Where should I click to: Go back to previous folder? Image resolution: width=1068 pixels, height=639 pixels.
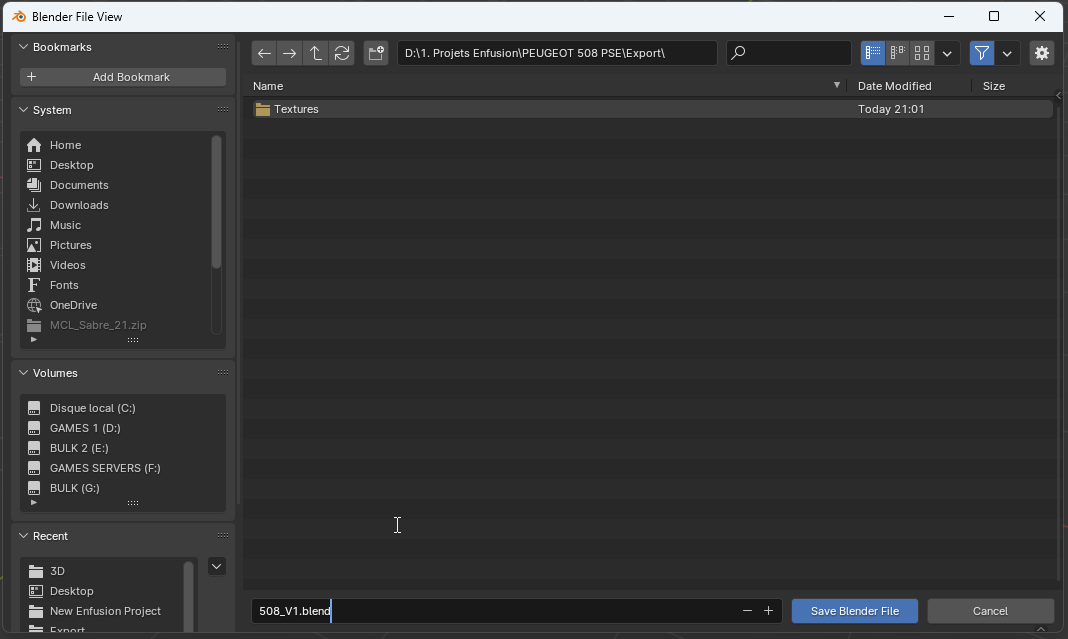click(x=264, y=53)
